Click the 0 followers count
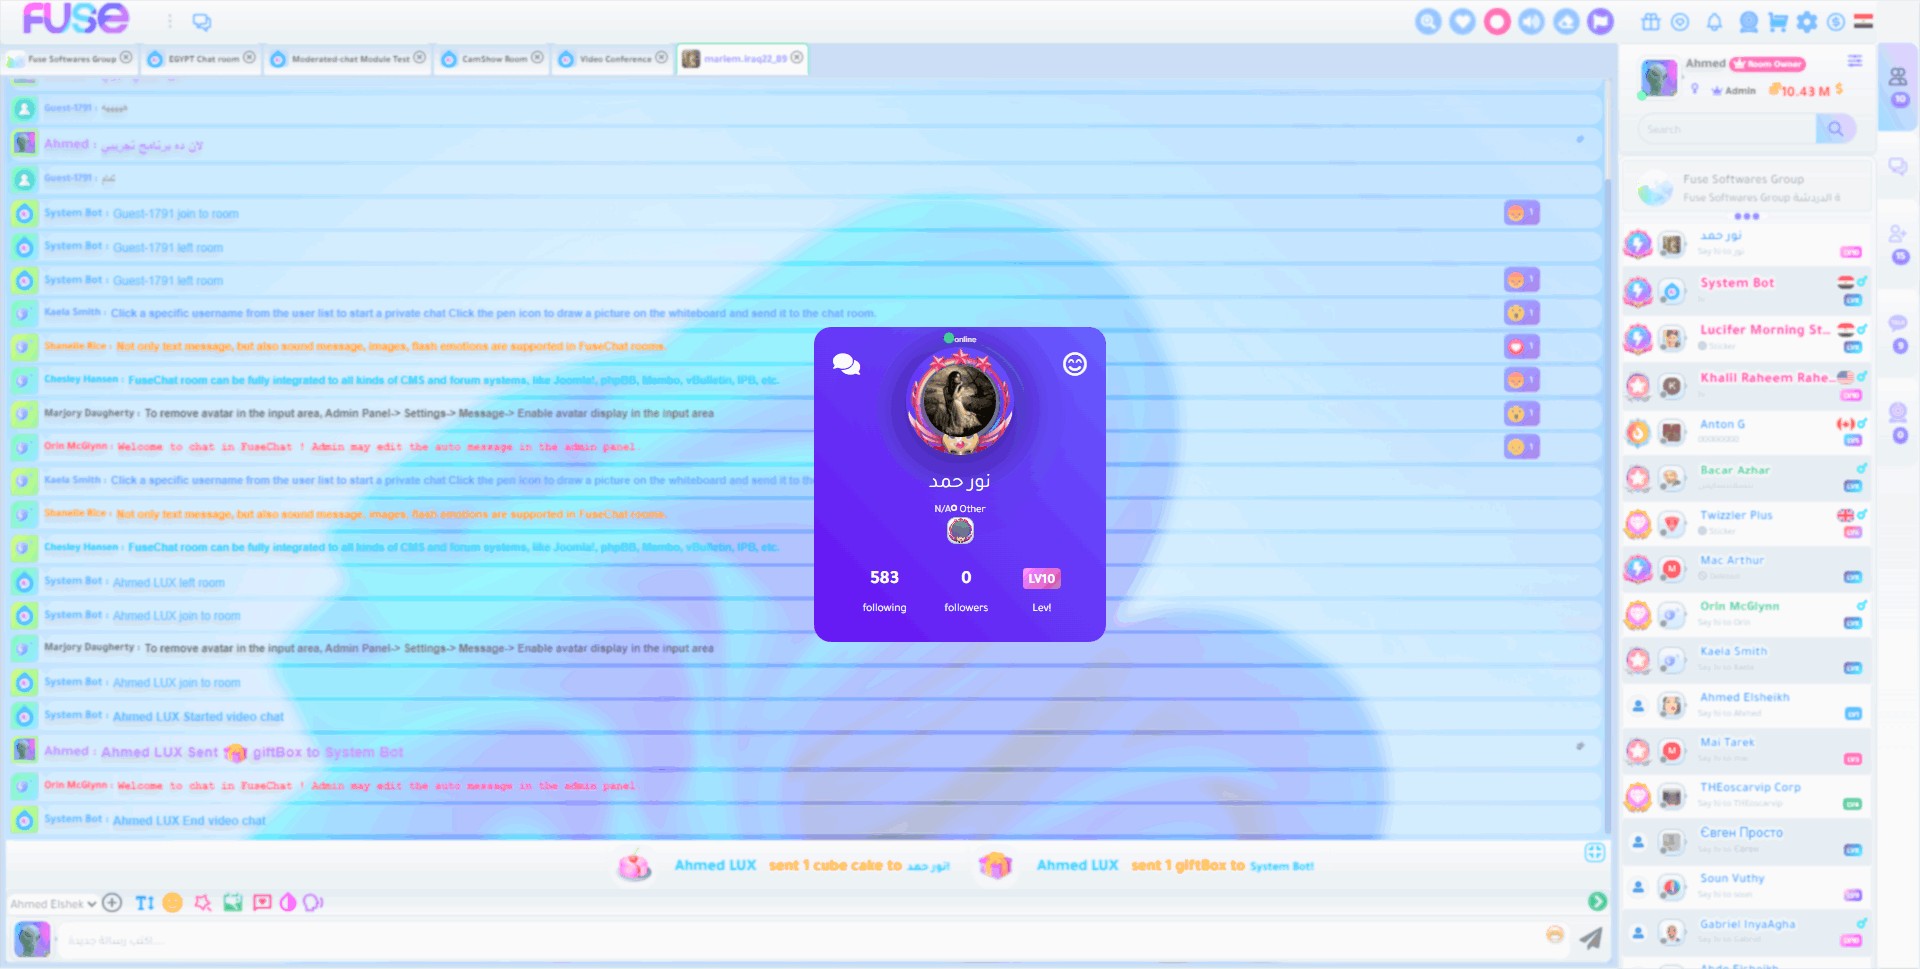Screen dimensions: 1920x969 pyautogui.click(x=966, y=578)
